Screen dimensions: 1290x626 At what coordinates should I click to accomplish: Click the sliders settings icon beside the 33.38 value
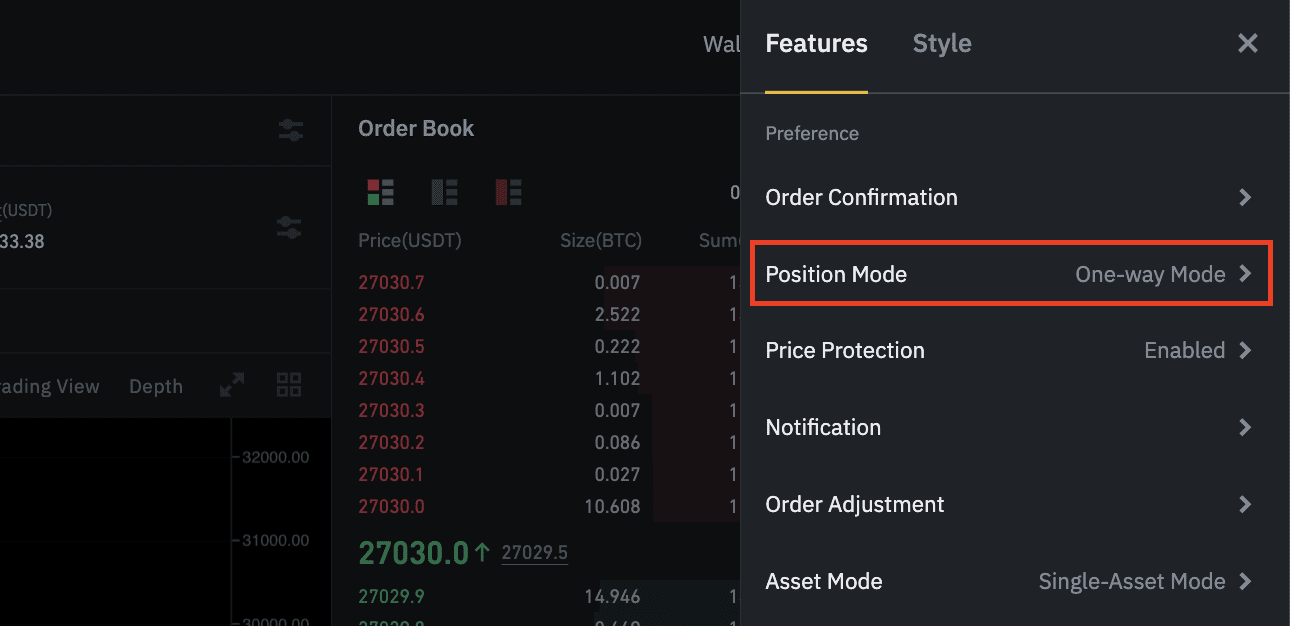coord(288,227)
